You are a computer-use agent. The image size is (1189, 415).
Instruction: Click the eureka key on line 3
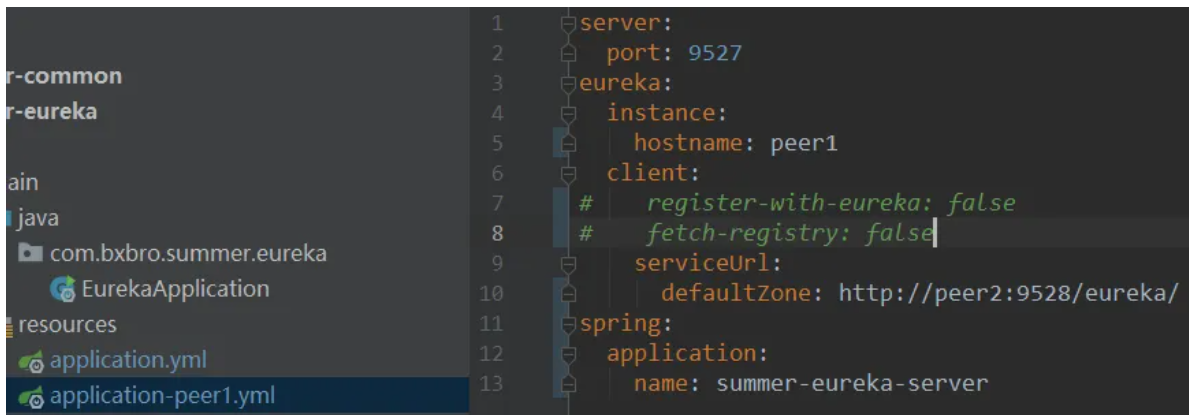click(x=621, y=83)
